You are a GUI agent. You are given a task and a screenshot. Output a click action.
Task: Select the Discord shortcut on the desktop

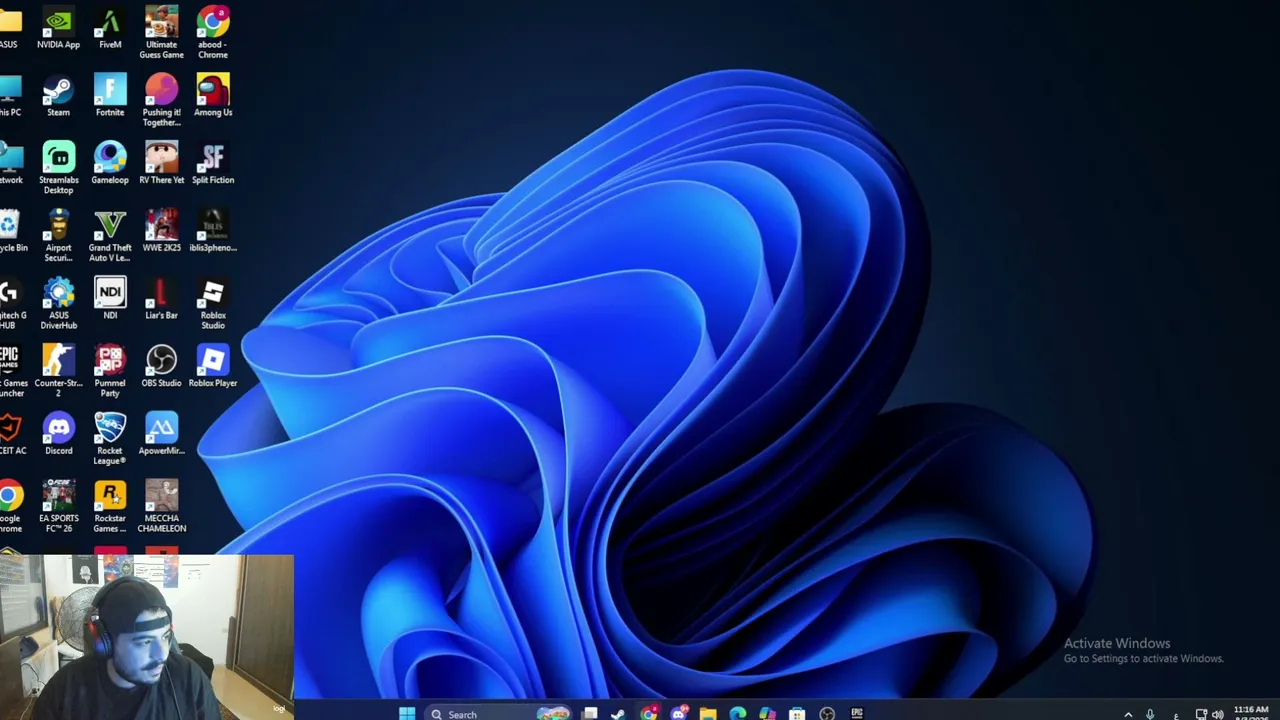58,435
